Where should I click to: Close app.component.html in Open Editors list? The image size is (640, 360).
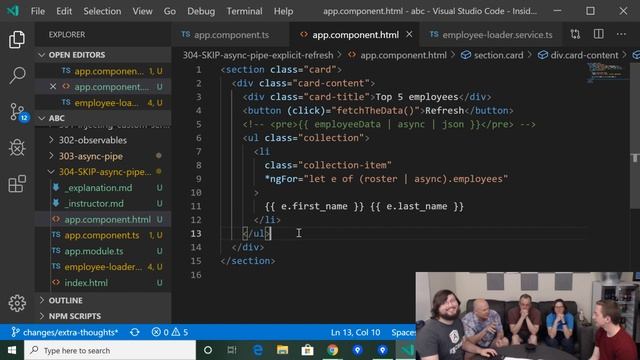click(53, 87)
